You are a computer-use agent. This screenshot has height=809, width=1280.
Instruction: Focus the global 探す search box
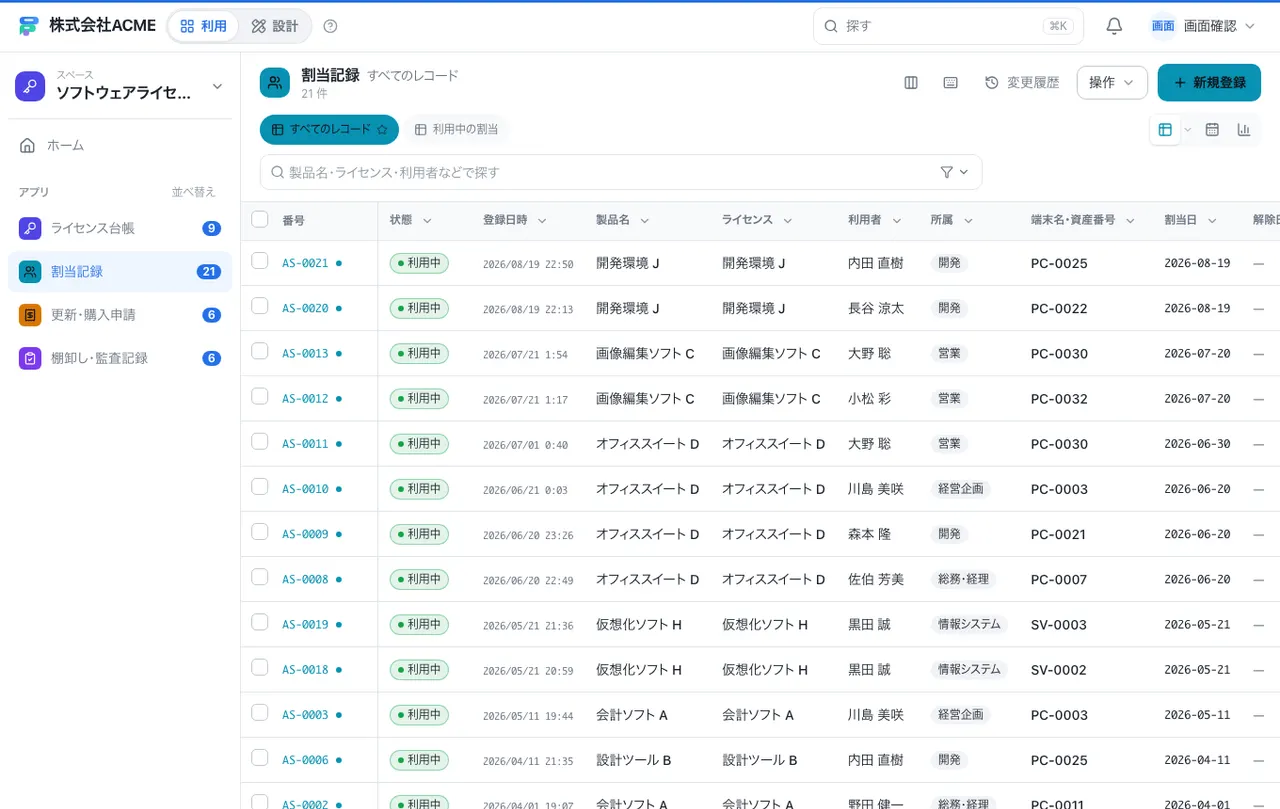click(x=948, y=26)
